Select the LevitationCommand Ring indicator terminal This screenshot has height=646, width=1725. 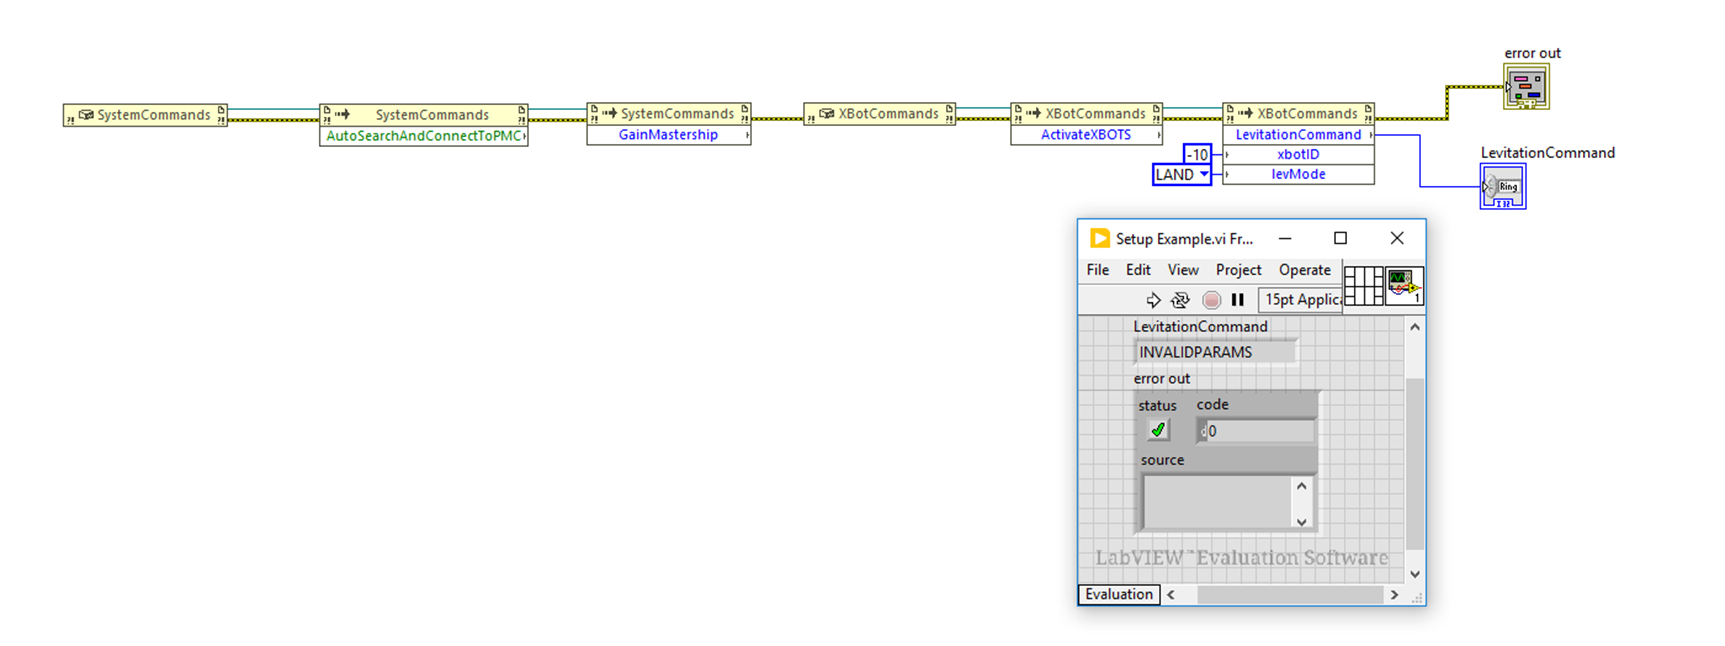point(1503,187)
